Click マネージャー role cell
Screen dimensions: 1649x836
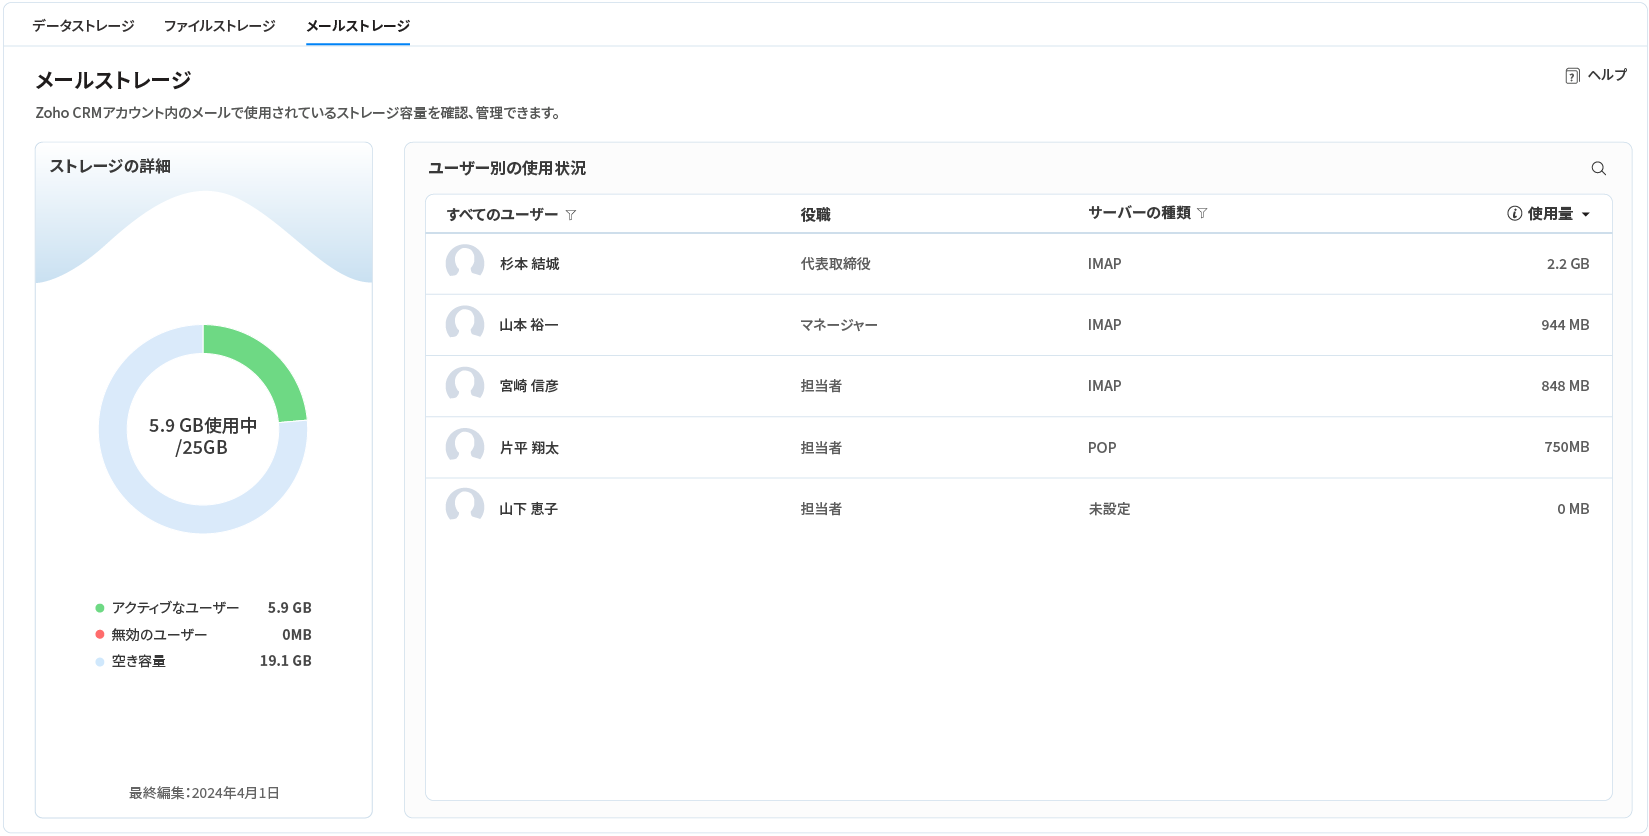(839, 325)
